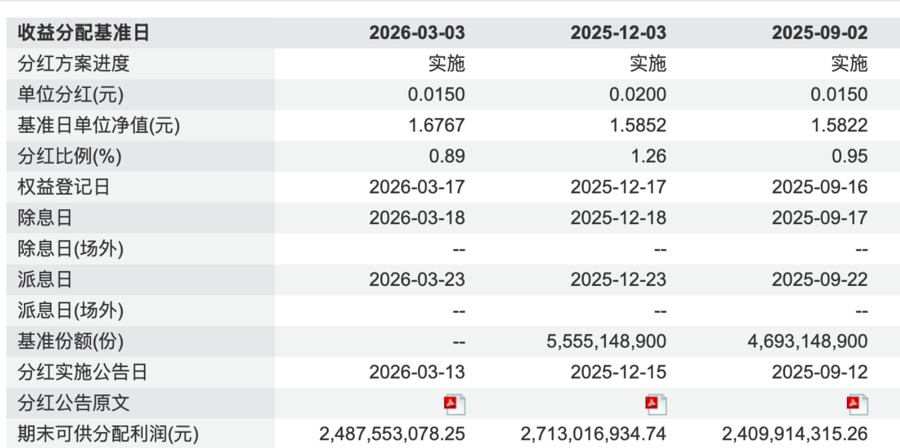Click the distributable profit 2,487,553,078.25

pyautogui.click(x=393, y=434)
